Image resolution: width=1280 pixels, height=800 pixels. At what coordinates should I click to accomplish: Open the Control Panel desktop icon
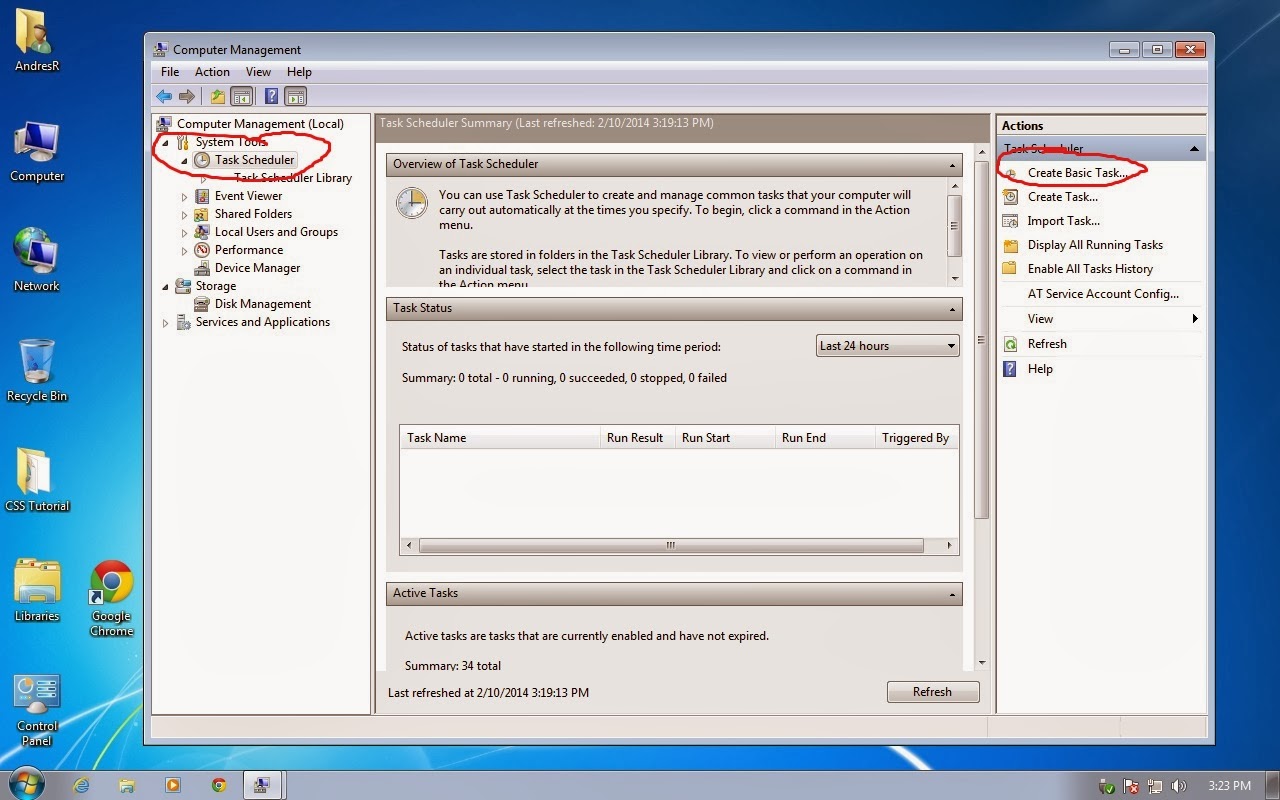coord(37,710)
